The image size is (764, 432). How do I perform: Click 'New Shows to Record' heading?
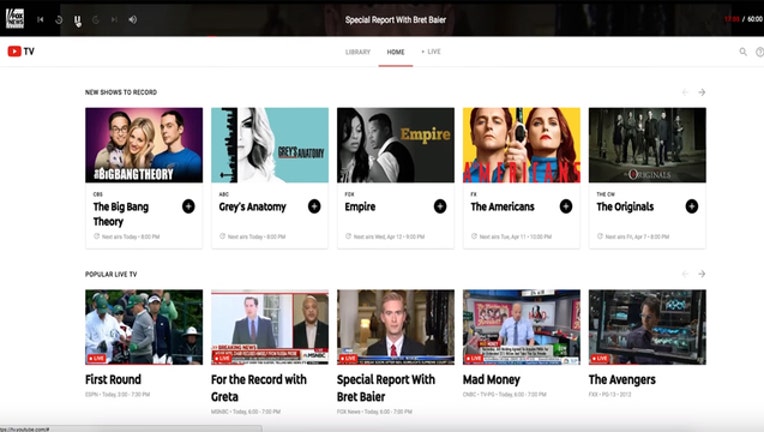pos(121,92)
